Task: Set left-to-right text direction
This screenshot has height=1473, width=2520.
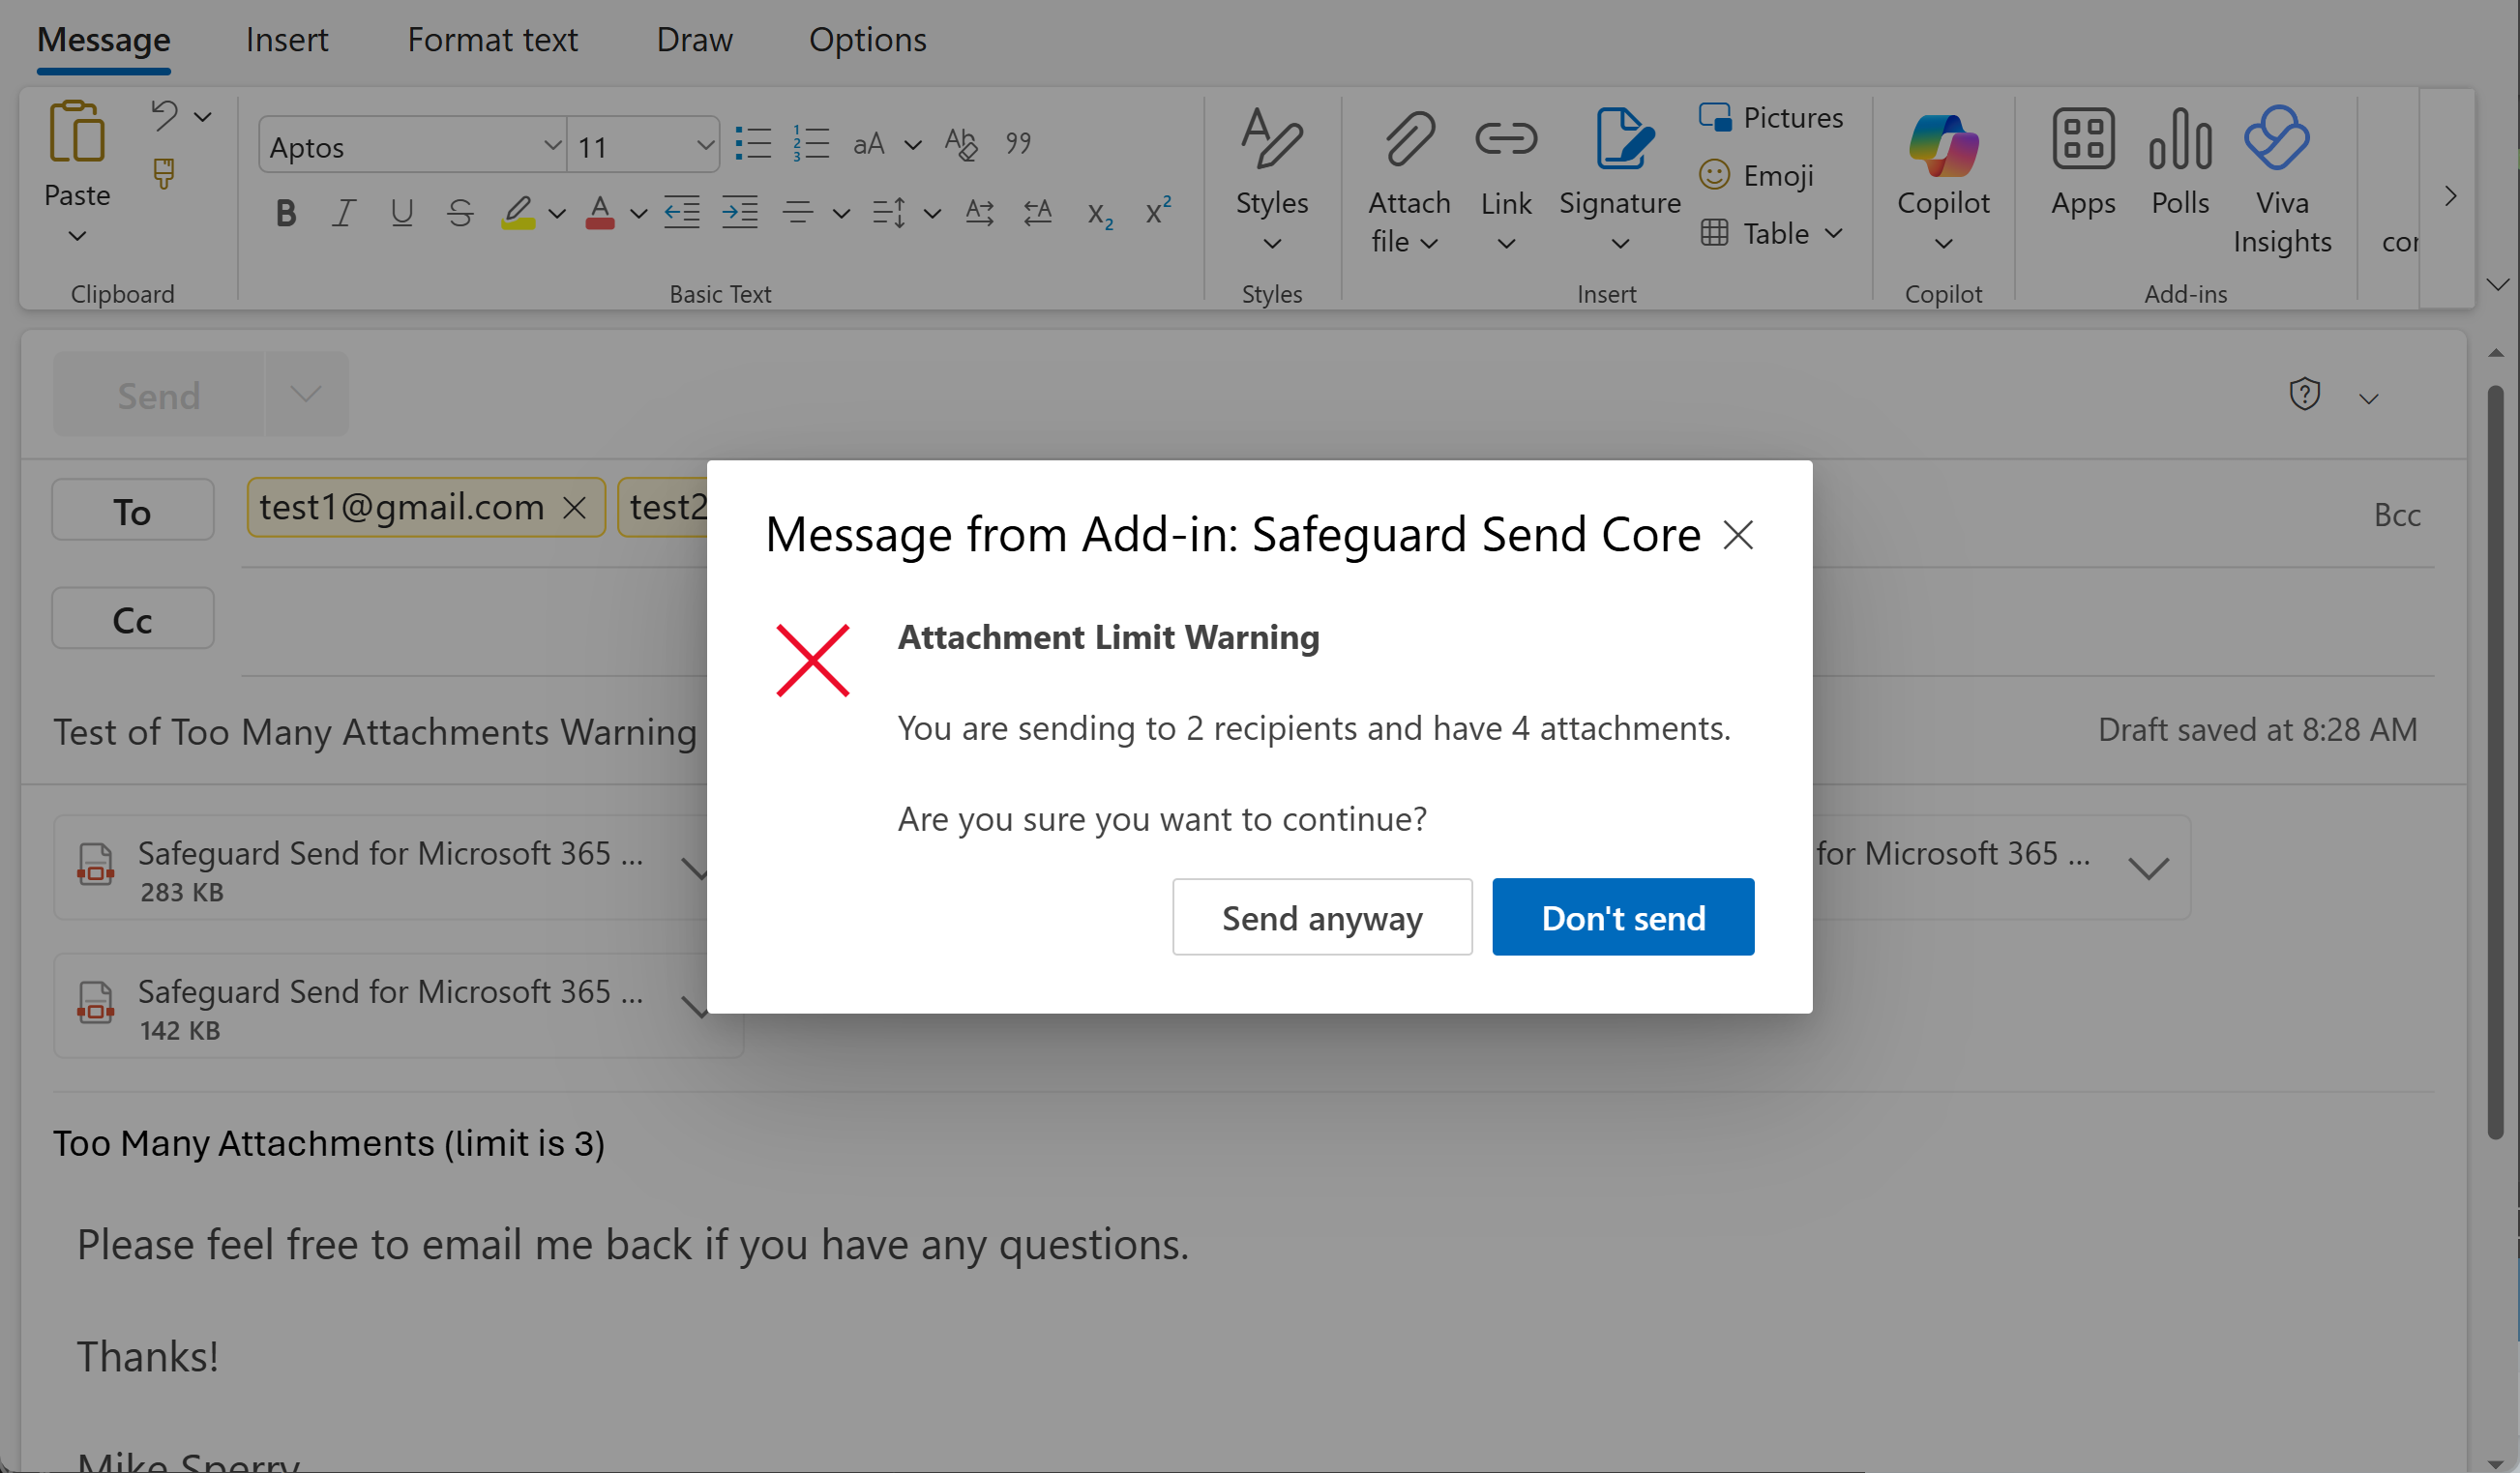Action: pos(980,212)
